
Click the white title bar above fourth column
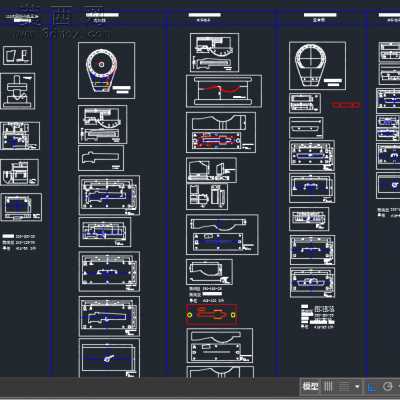320,15
